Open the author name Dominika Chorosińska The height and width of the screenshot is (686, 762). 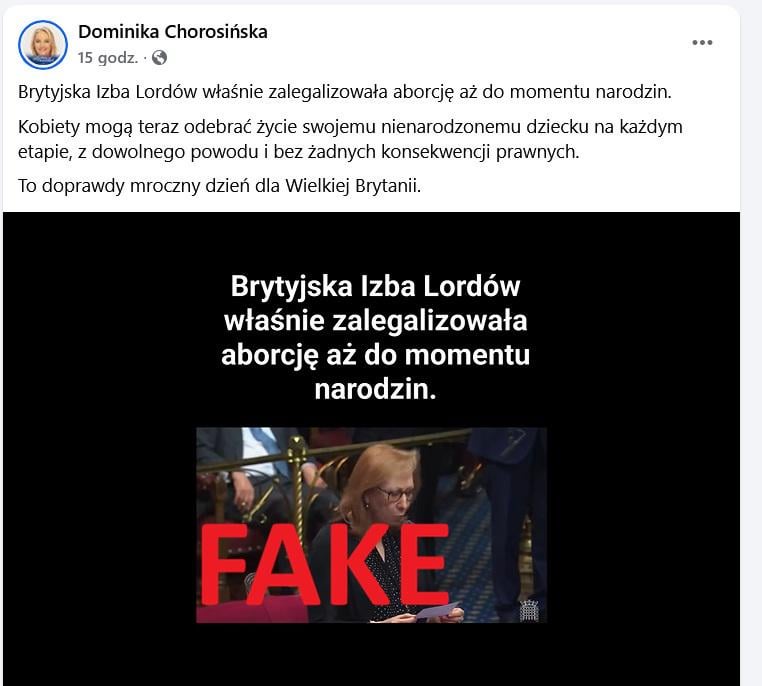[173, 32]
